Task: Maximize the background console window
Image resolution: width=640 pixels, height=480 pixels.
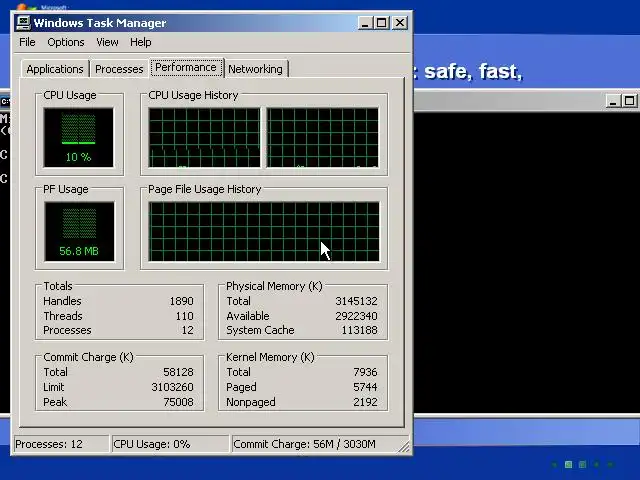Action: [629, 101]
